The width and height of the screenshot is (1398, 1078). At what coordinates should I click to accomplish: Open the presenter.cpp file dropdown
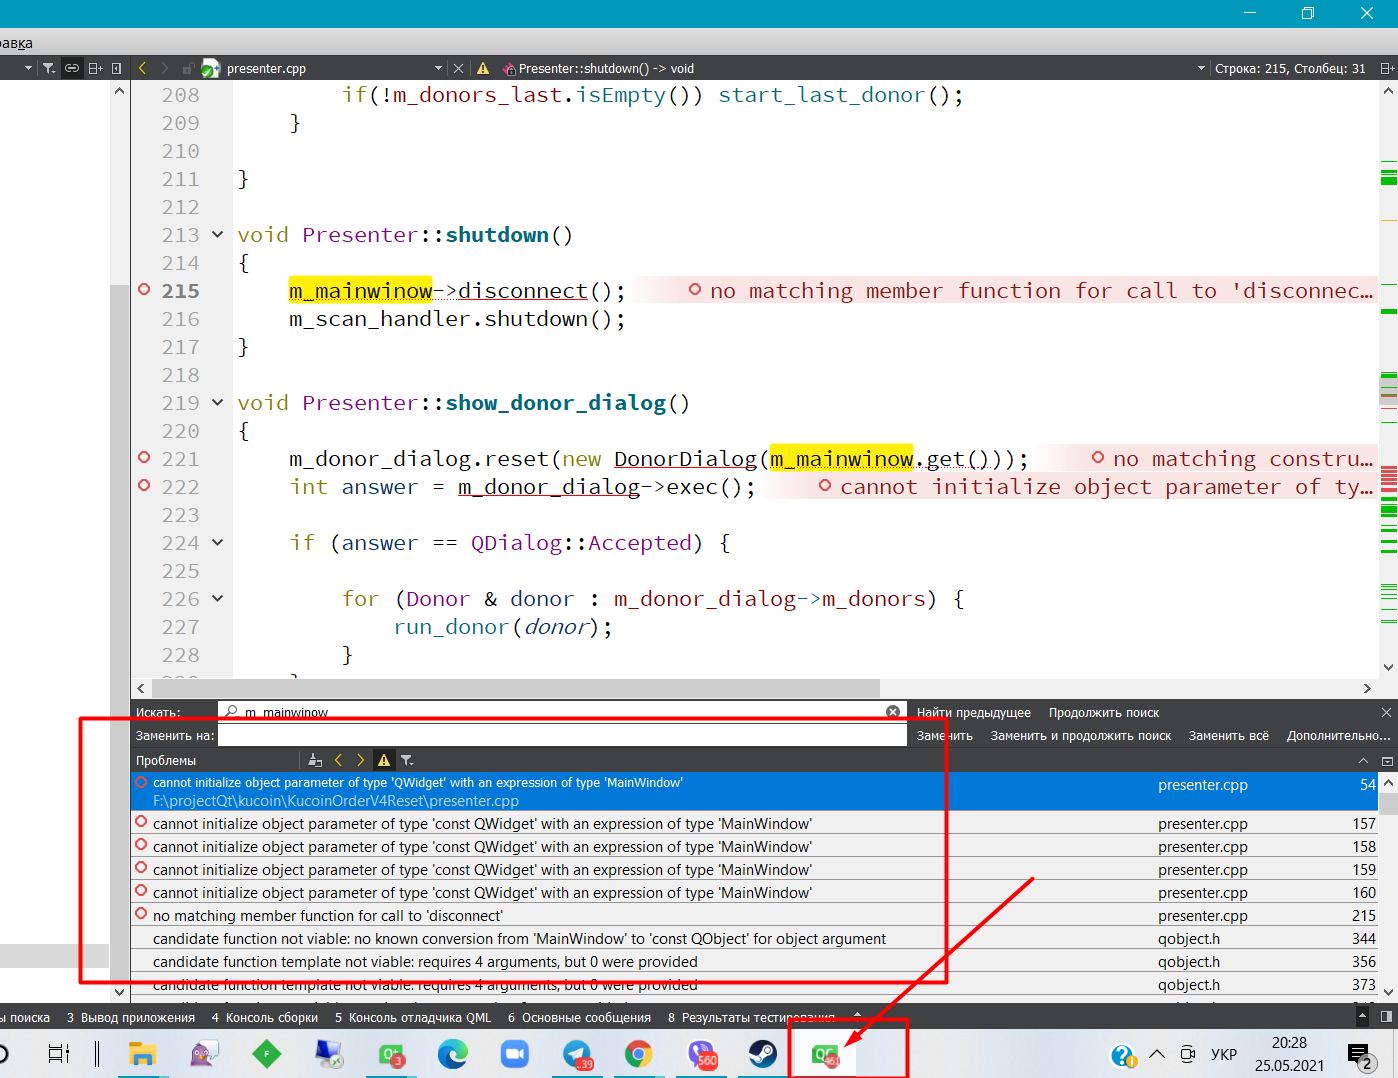point(438,68)
